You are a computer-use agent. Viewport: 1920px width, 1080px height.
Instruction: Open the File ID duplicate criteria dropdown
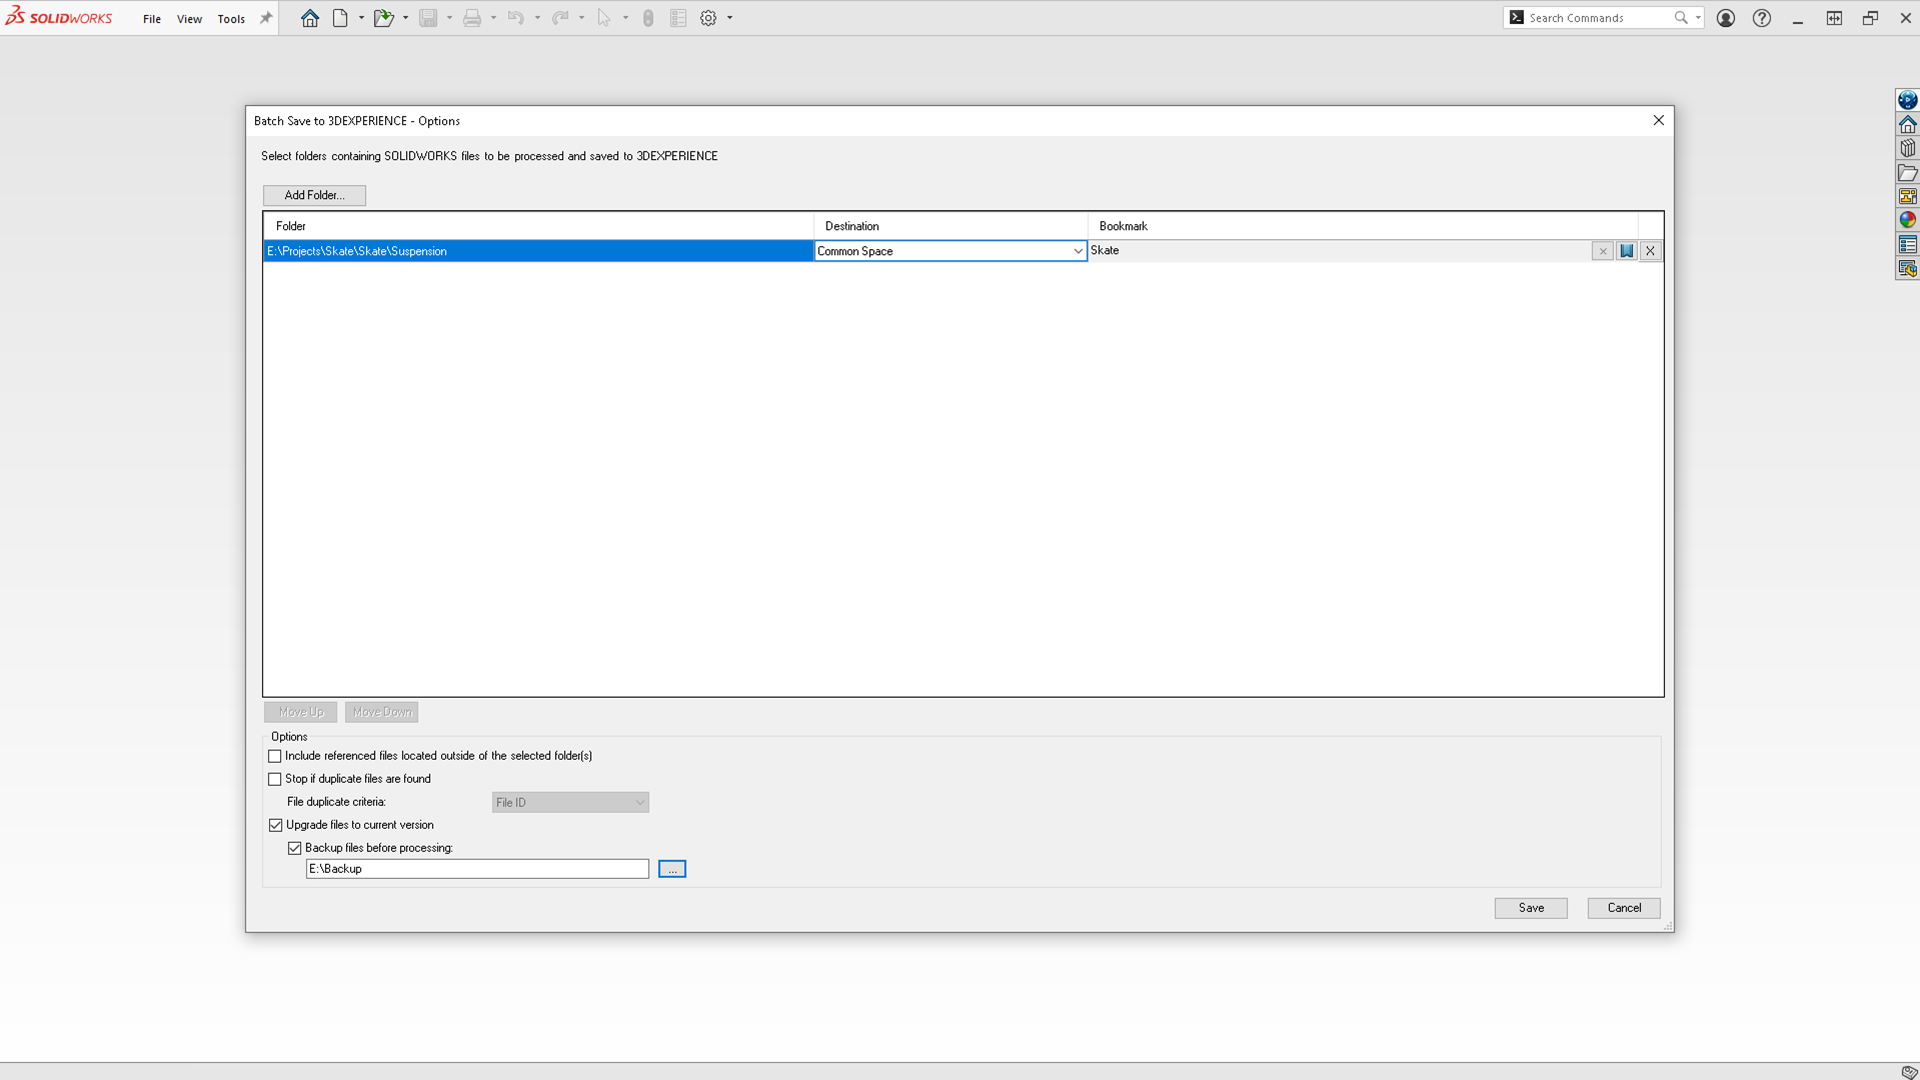570,802
